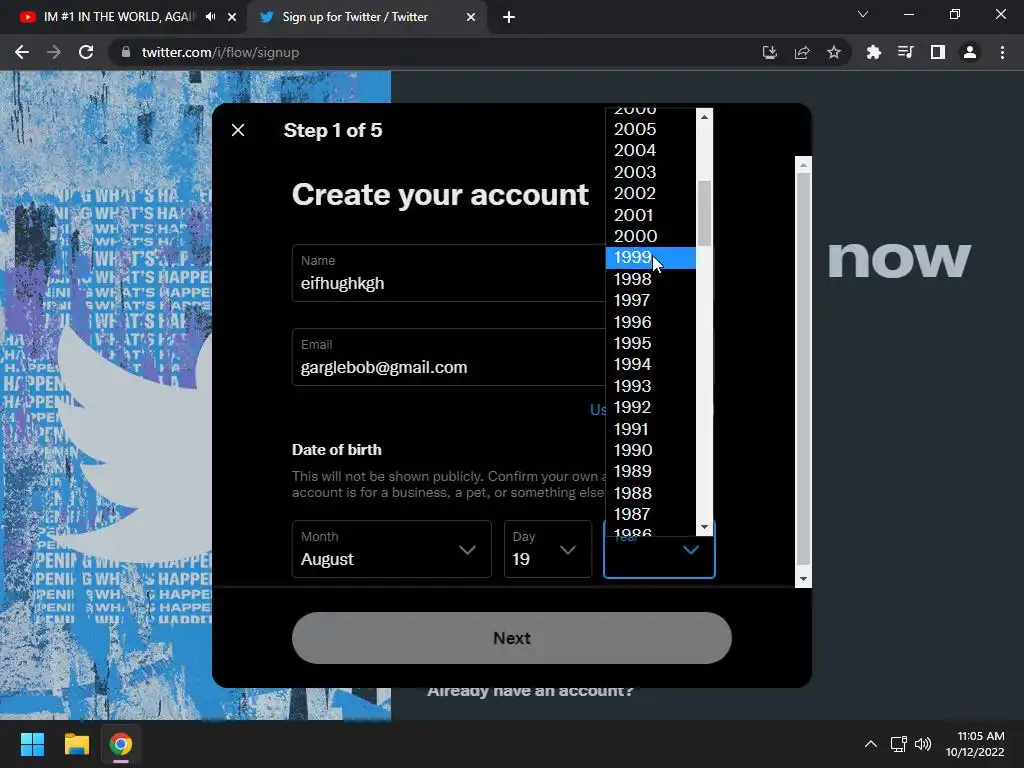
Task: Choose 1997 in the year list
Action: coord(650,300)
